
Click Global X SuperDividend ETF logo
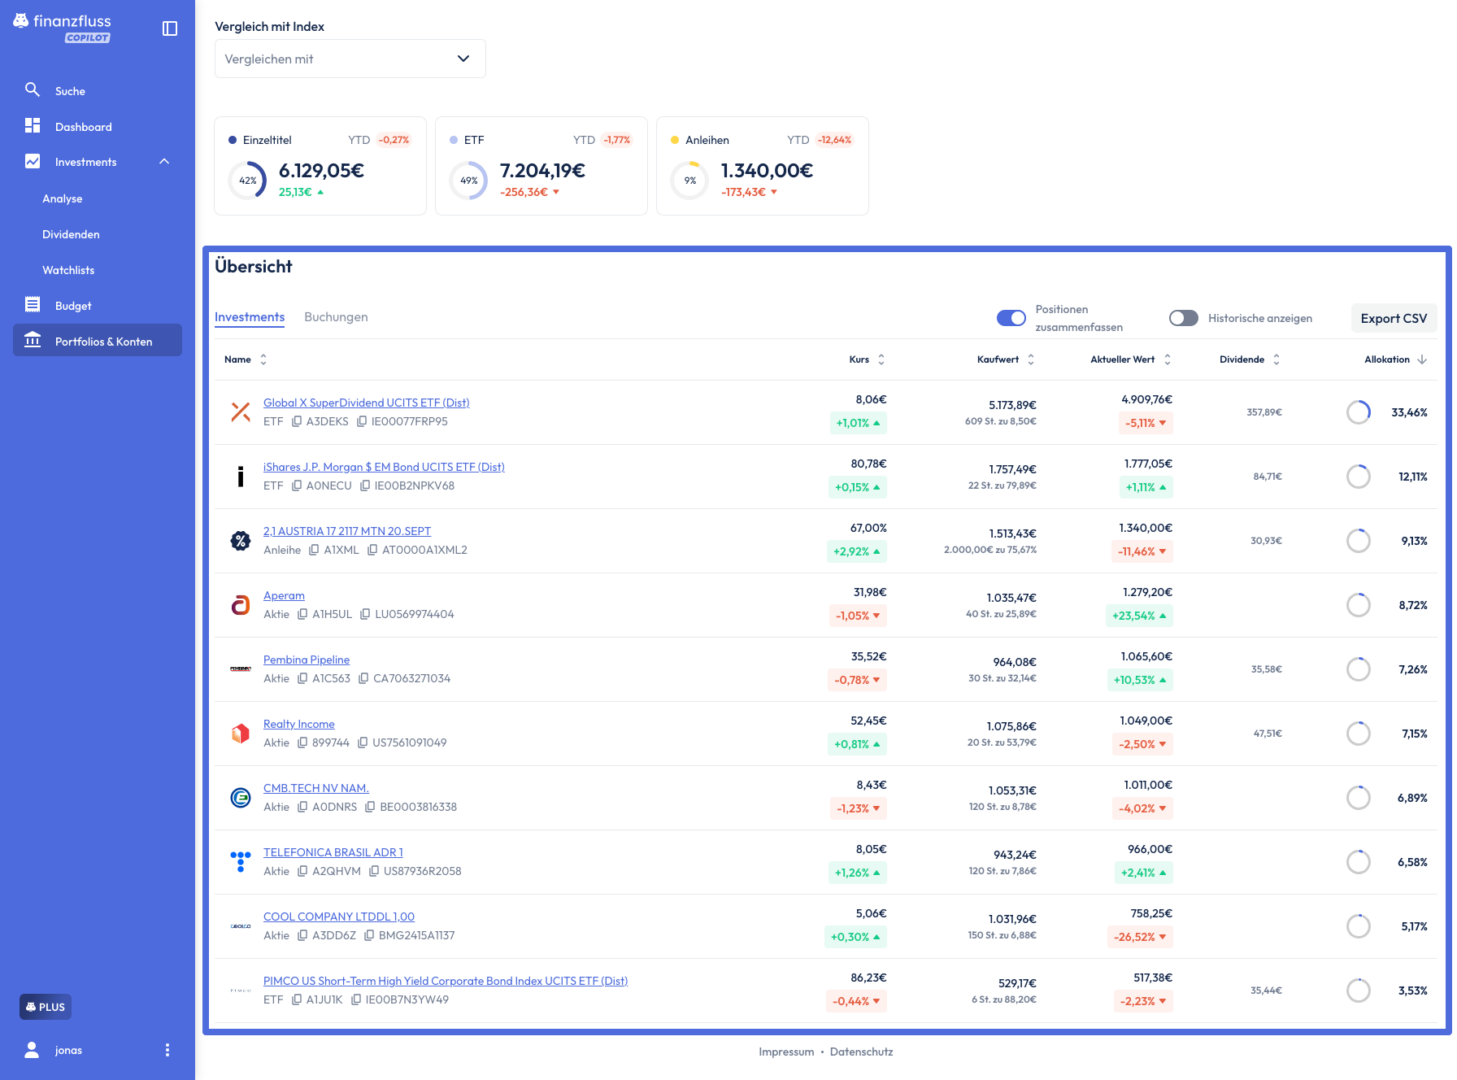coord(241,412)
